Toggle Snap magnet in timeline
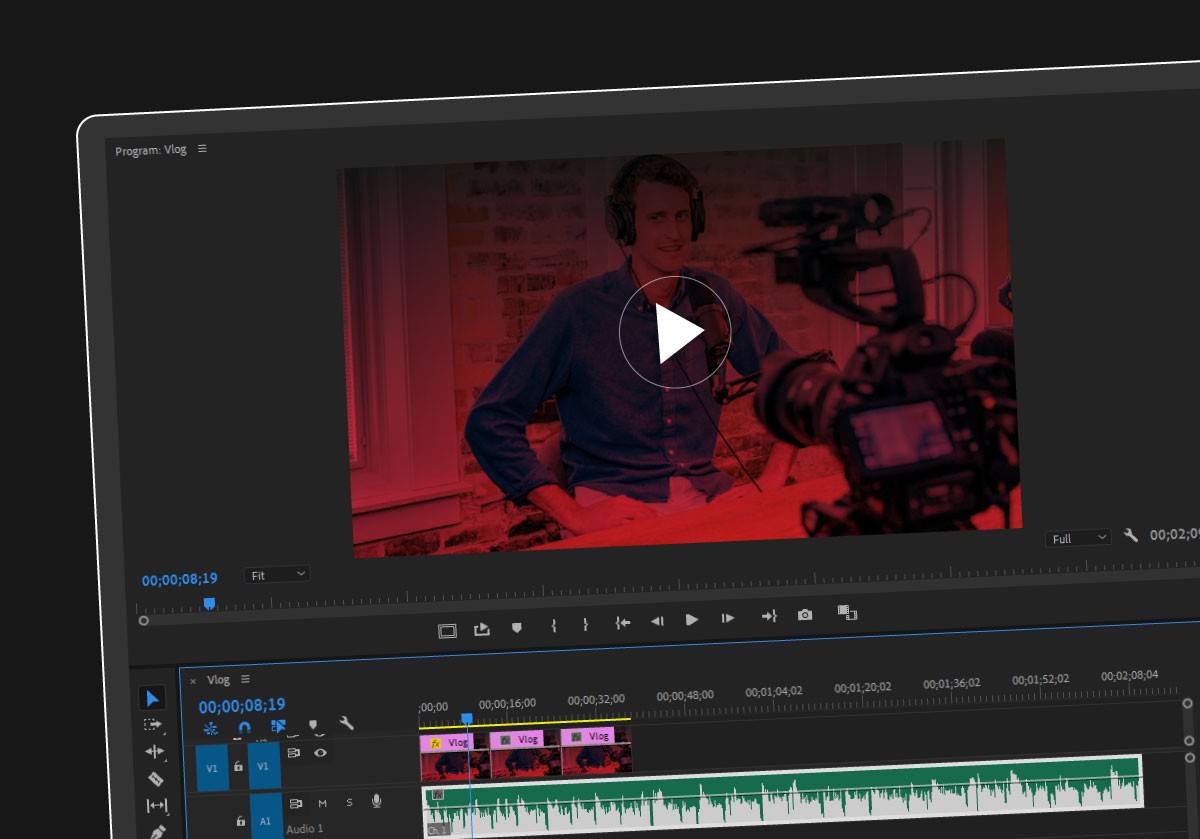The height and width of the screenshot is (839, 1200). (245, 727)
